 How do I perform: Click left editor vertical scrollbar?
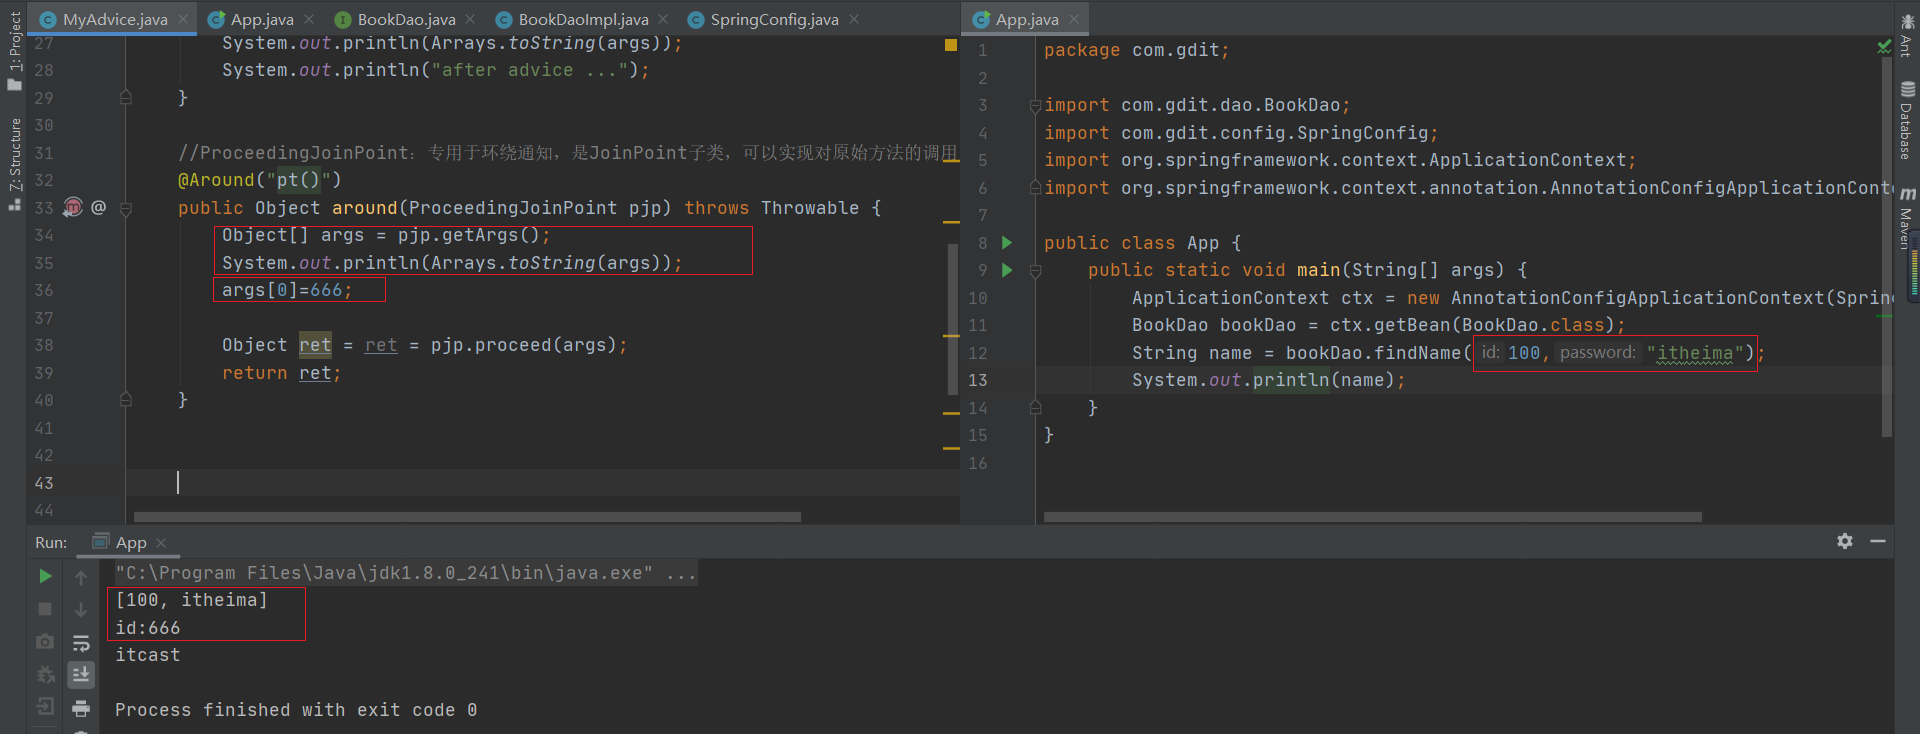953,318
